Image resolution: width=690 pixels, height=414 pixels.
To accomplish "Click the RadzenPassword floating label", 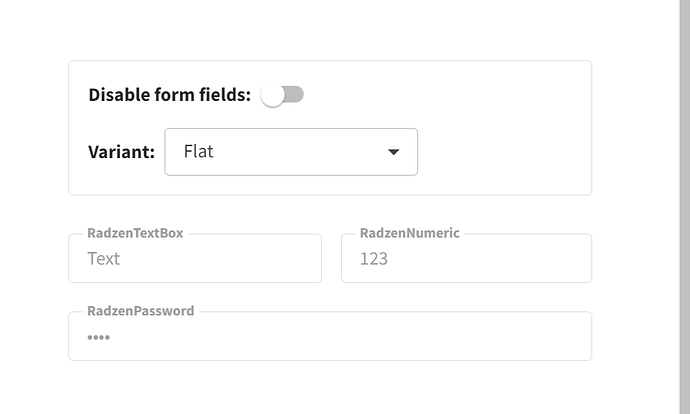I will pyautogui.click(x=140, y=311).
